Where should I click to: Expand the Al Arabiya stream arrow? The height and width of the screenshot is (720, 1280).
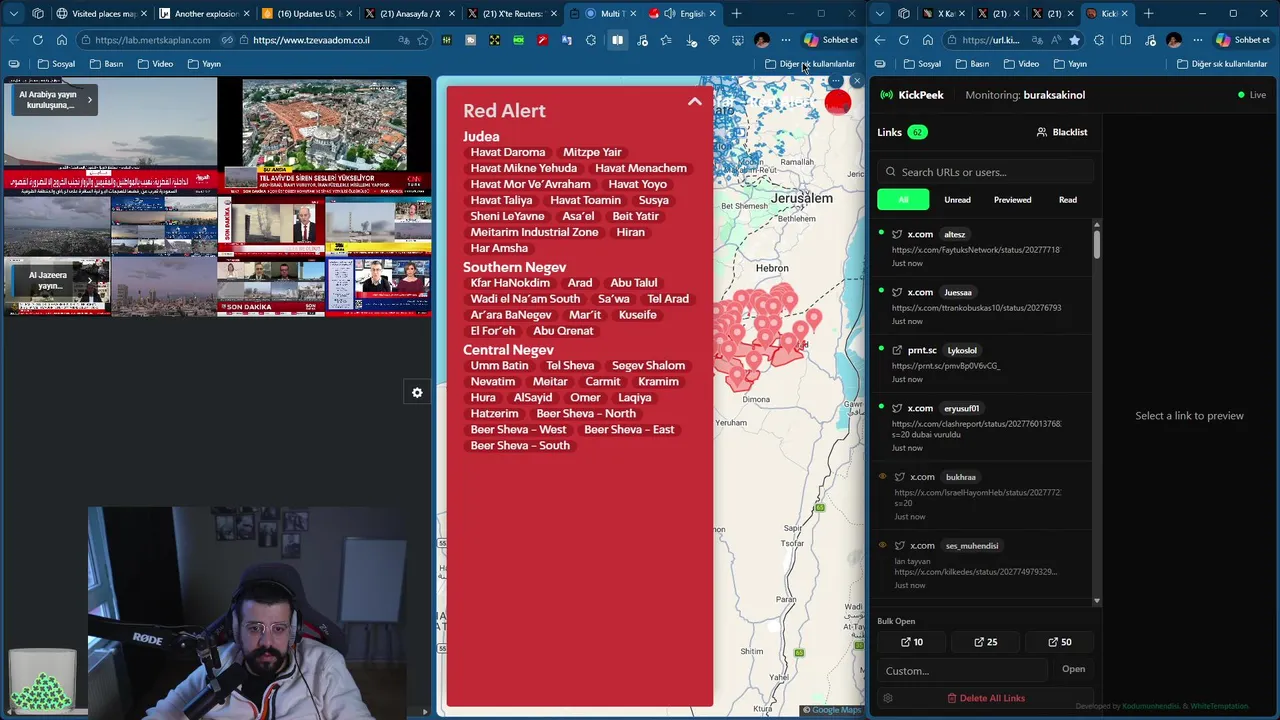[x=89, y=100]
